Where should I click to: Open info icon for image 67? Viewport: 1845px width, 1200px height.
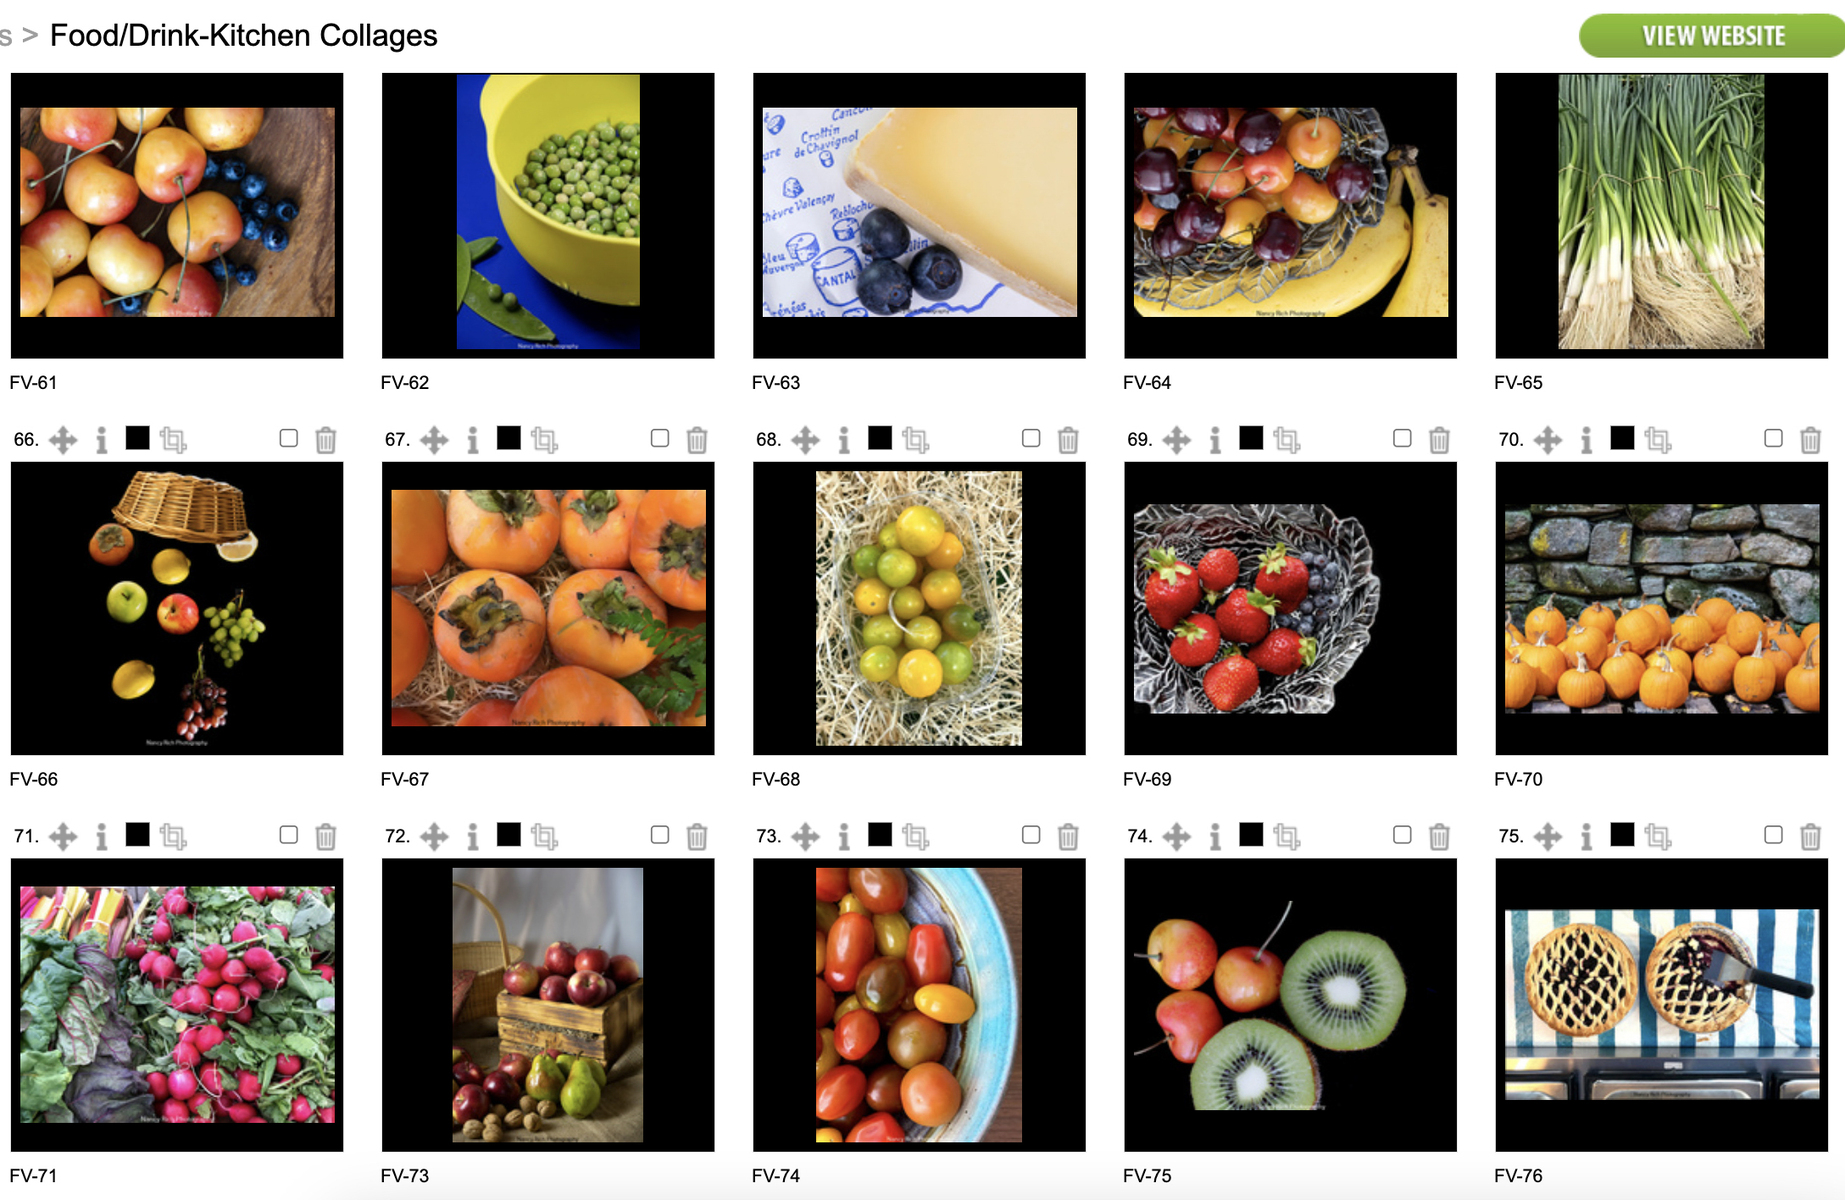tap(473, 440)
